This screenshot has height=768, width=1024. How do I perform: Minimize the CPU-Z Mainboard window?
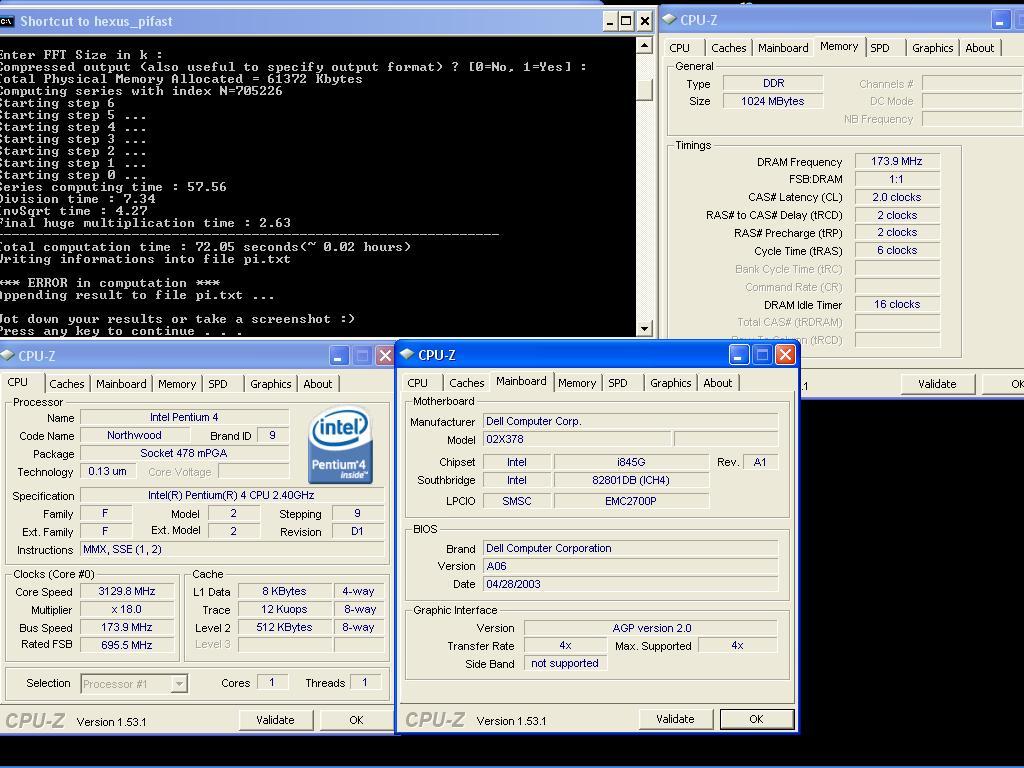tap(738, 355)
